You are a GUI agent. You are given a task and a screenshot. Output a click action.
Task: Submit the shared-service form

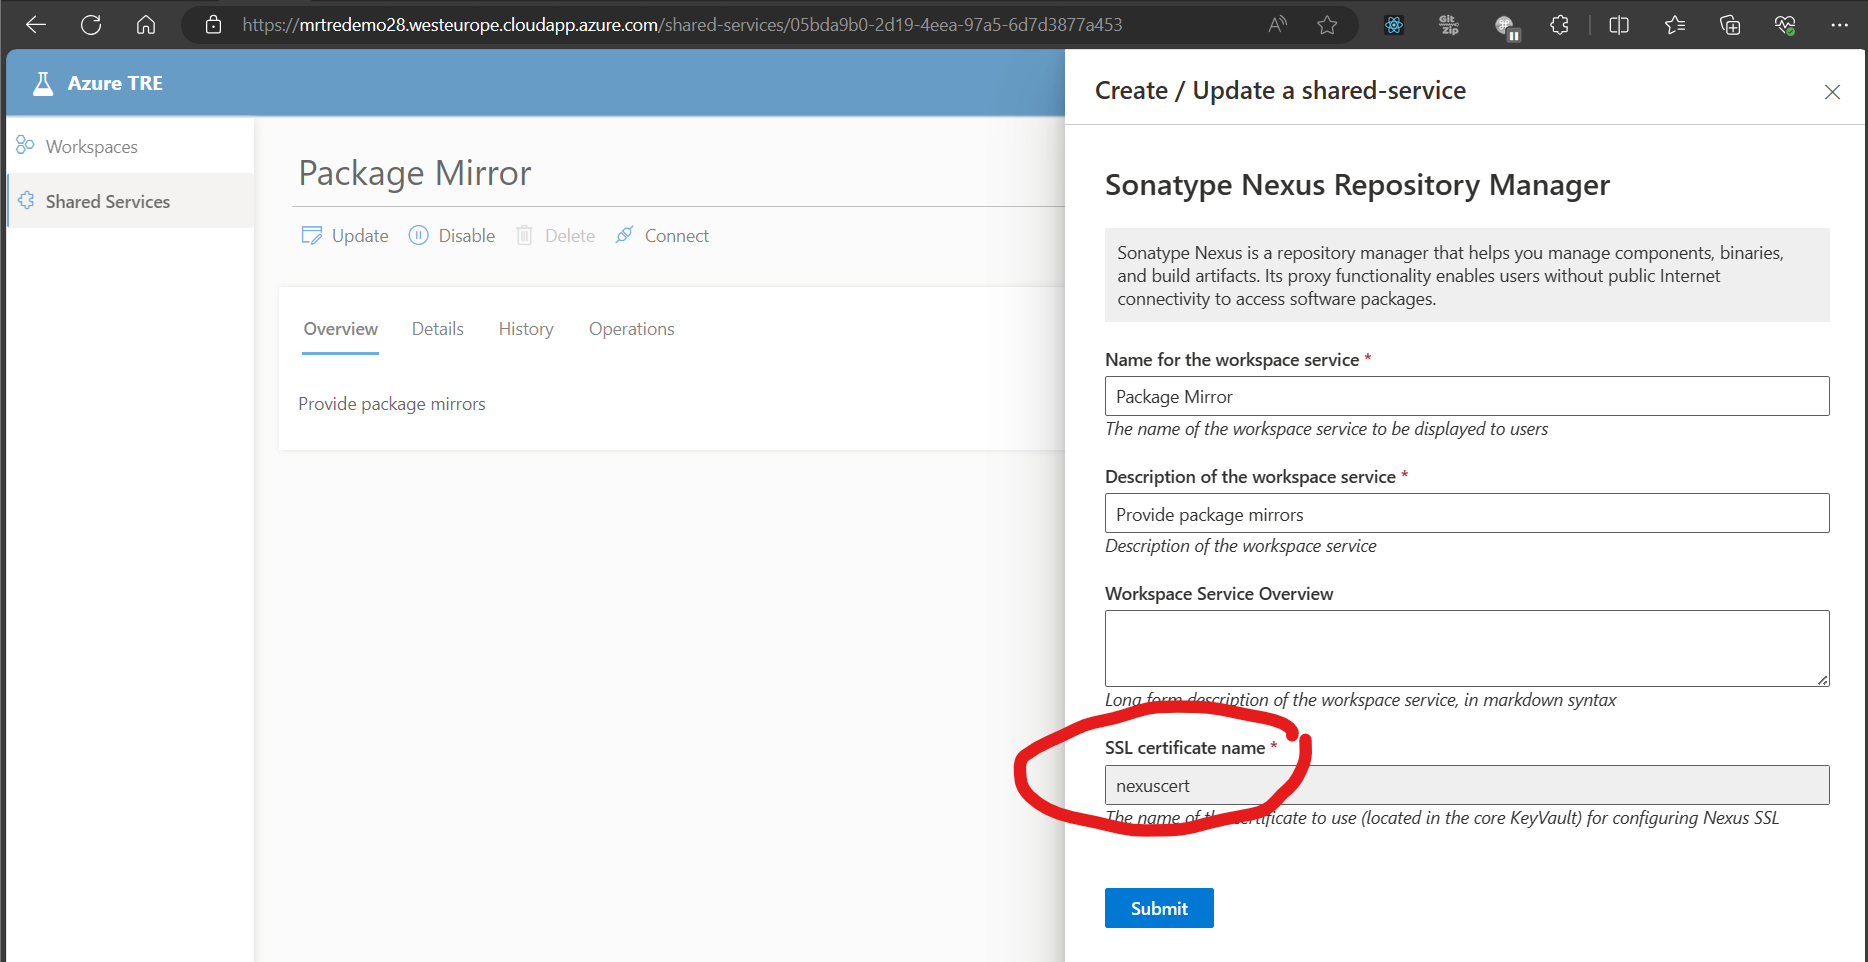(1159, 908)
